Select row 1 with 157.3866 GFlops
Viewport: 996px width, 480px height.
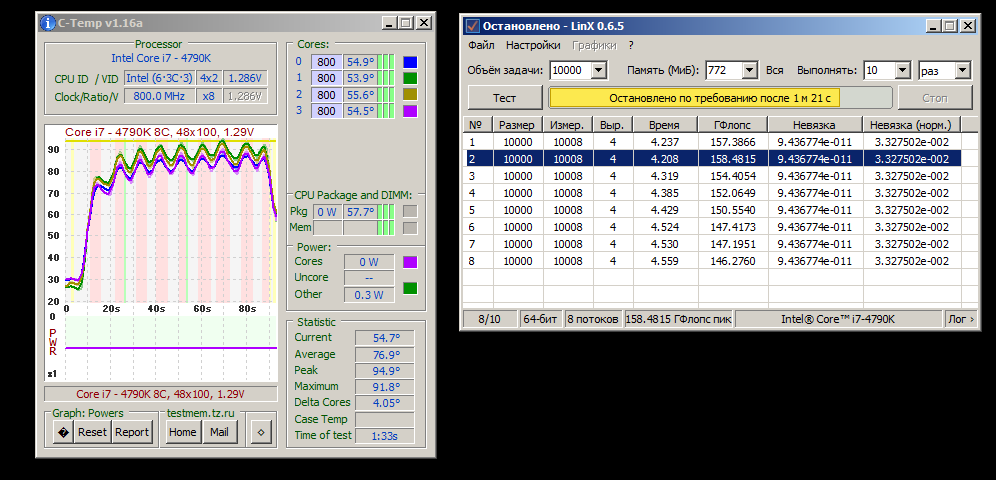tap(712, 142)
